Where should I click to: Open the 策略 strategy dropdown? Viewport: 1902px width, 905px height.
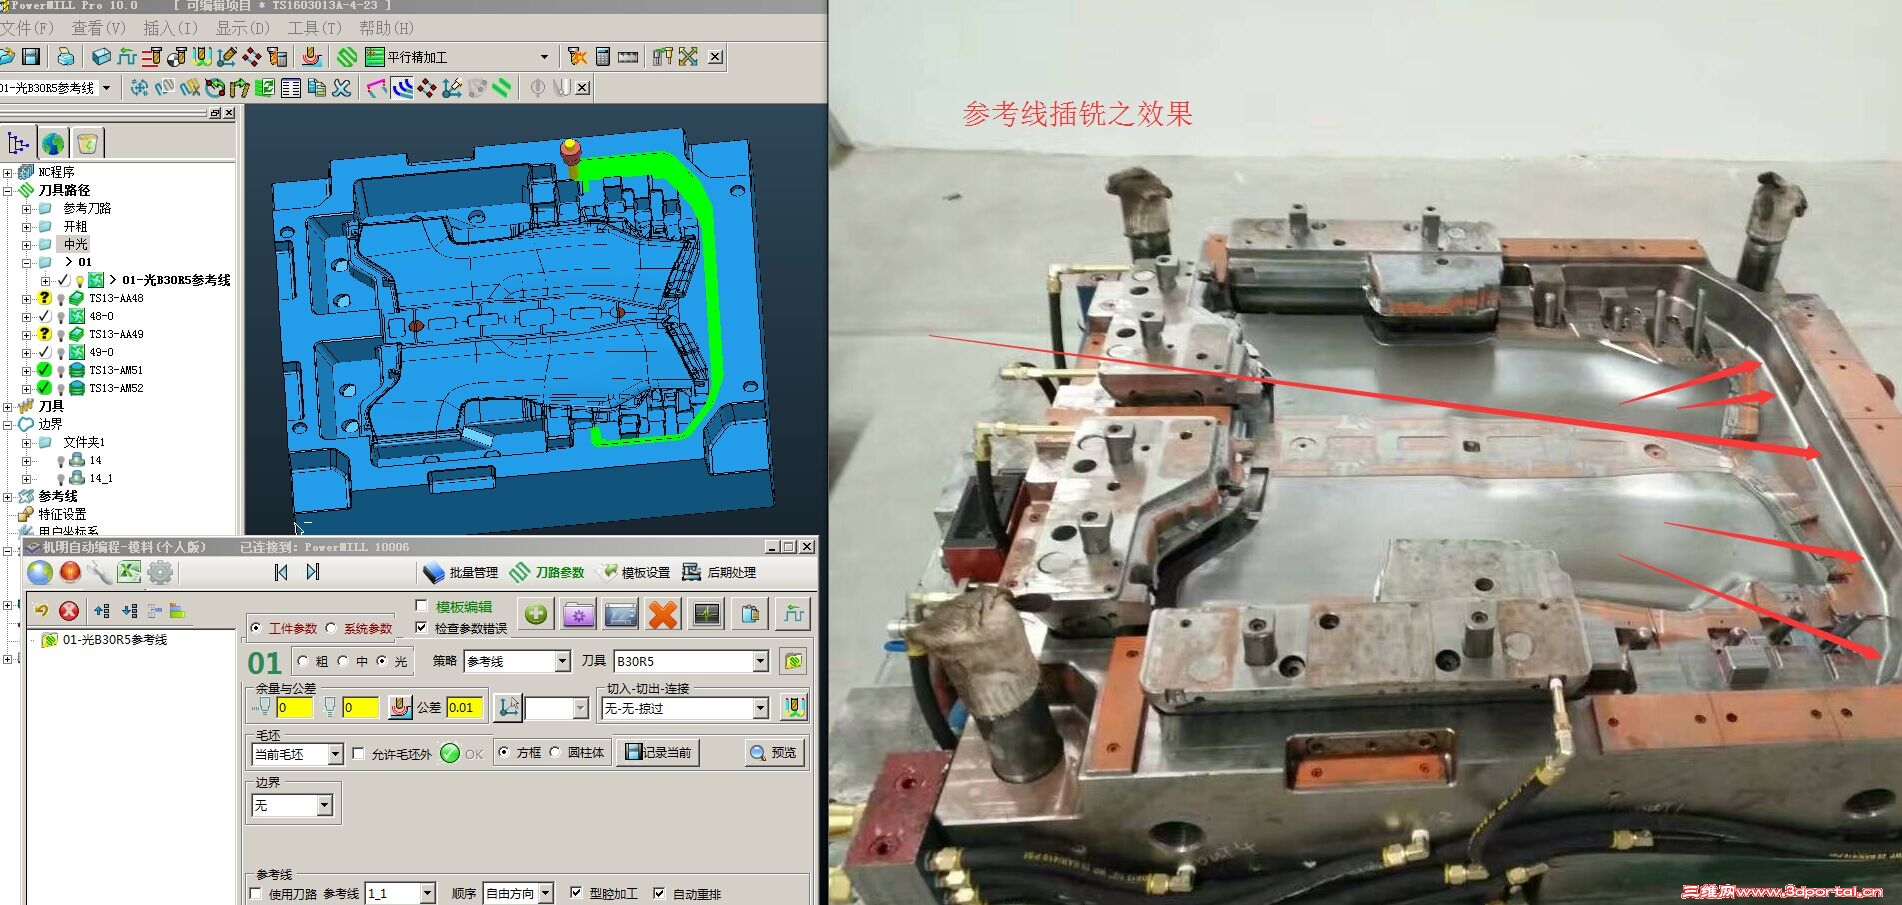pos(561,661)
